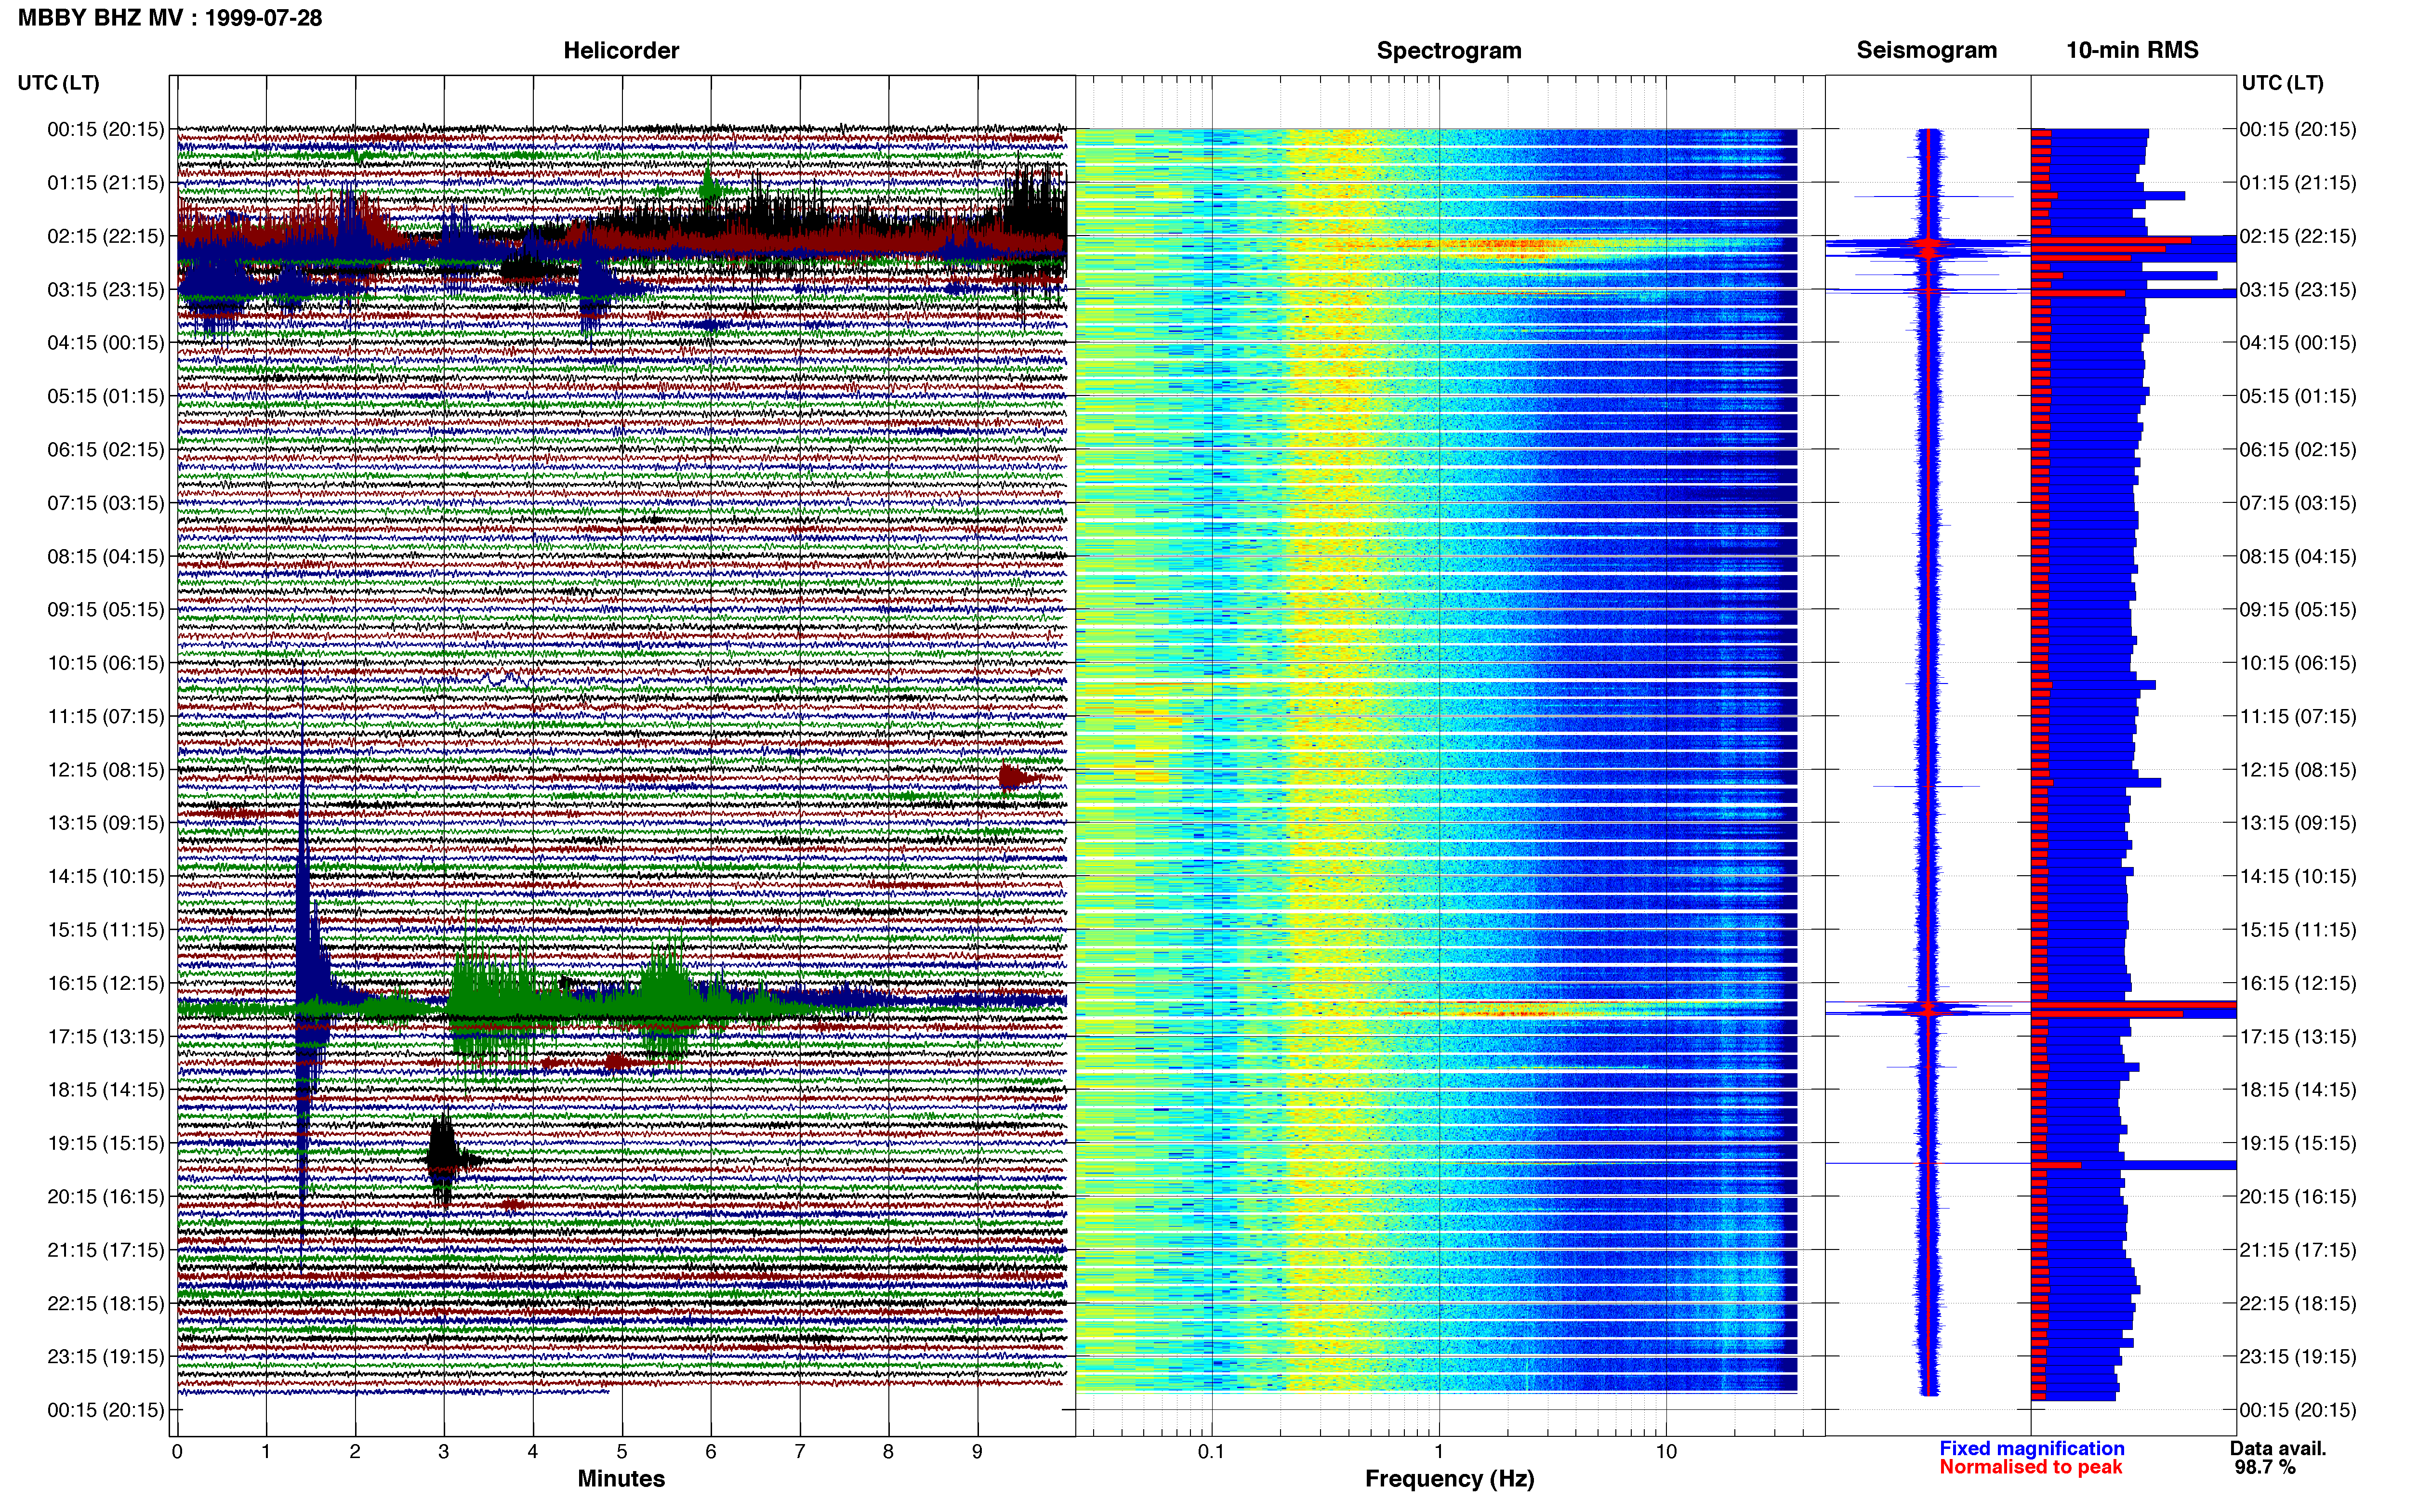Click the 'Frequency (Hz)' axis label
The width and height of the screenshot is (2418, 1512).
tap(1449, 1479)
